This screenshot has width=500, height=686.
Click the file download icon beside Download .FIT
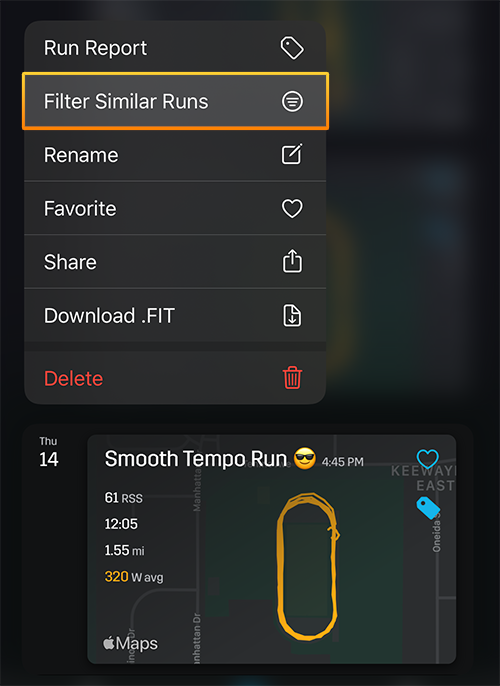292,315
